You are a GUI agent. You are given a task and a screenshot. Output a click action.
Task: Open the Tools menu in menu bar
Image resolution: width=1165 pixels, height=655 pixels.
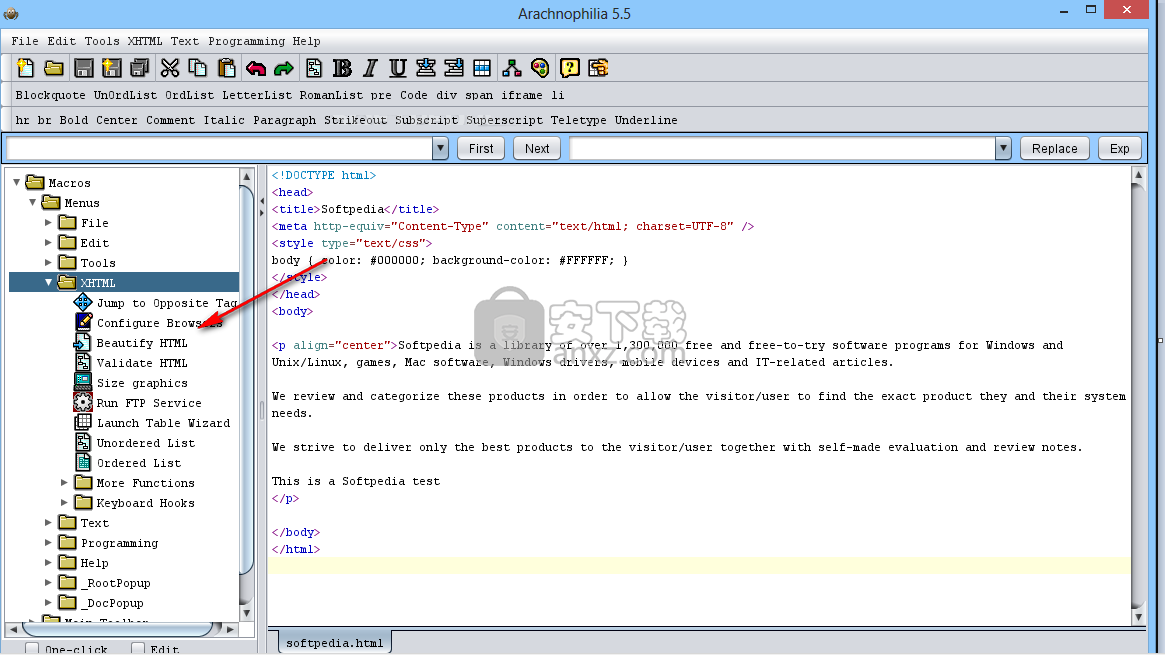(x=102, y=41)
